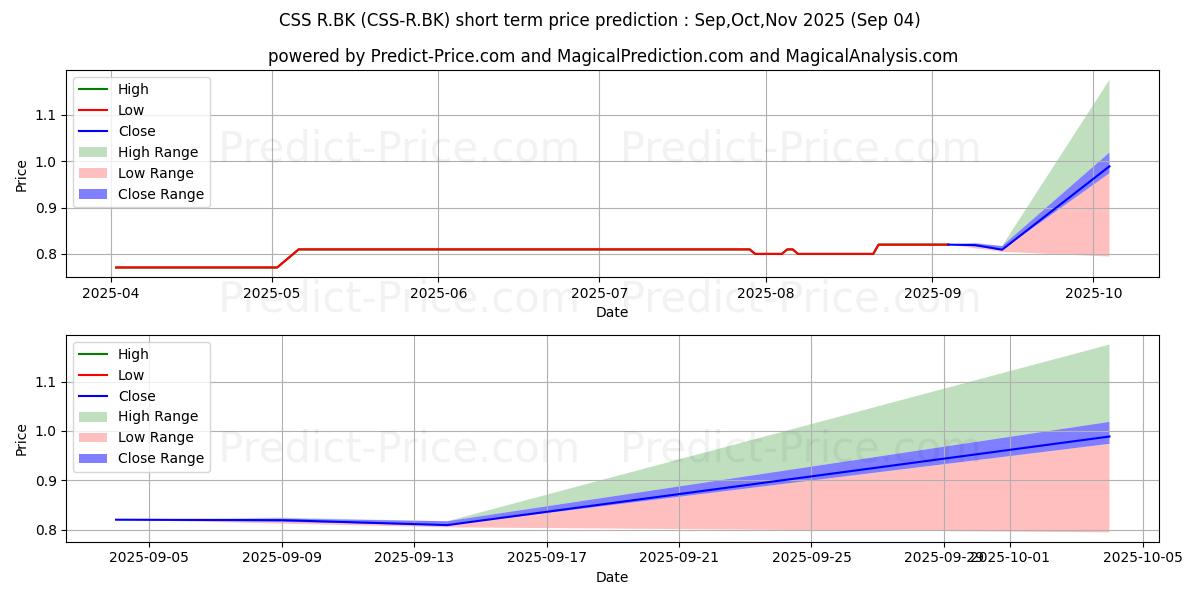The image size is (1200, 600).
Task: Click the Price label of the top chart
Action: pos(22,176)
